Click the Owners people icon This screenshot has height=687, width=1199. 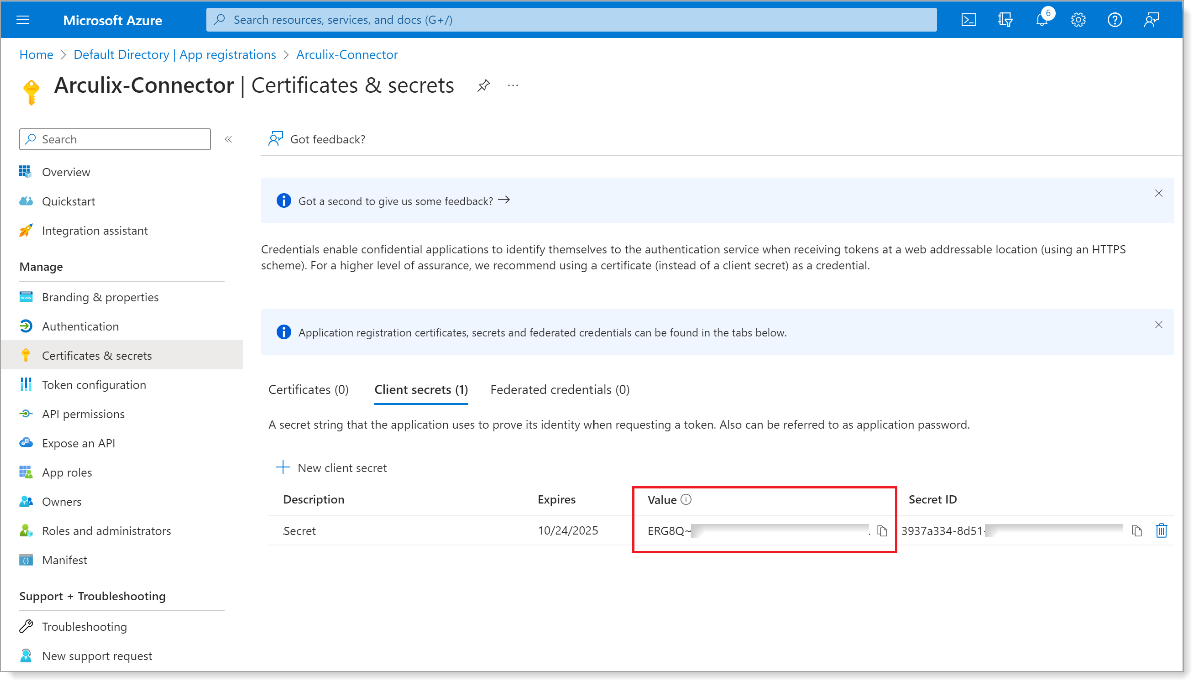click(26, 501)
